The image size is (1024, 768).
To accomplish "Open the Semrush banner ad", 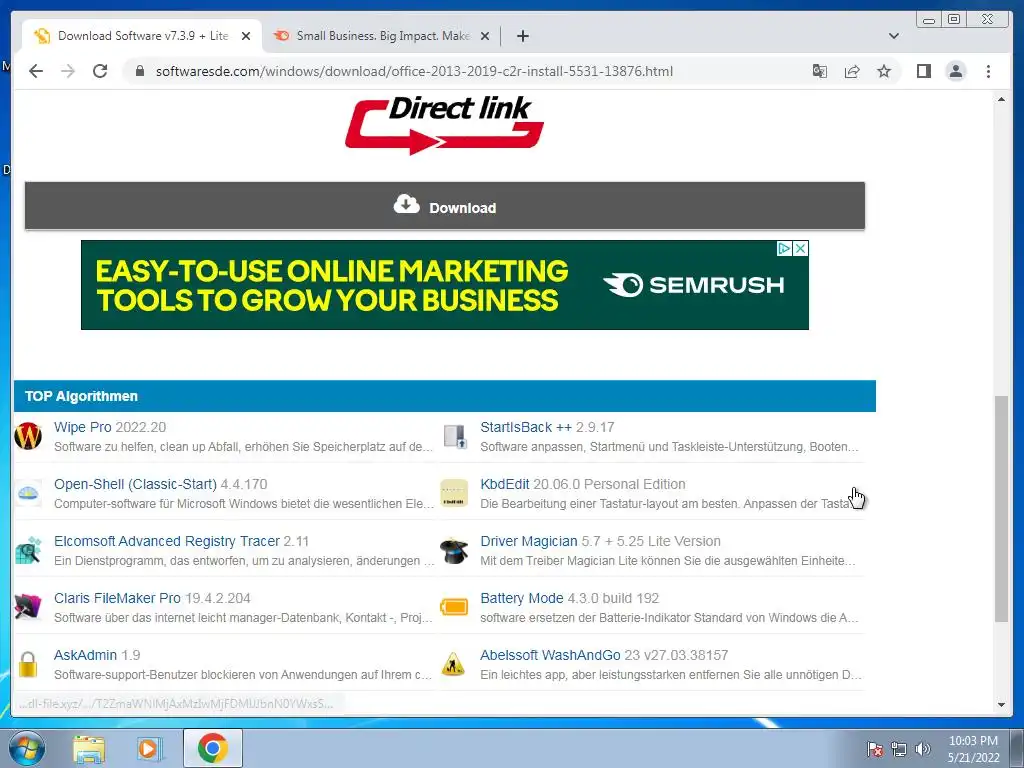I will pyautogui.click(x=445, y=285).
